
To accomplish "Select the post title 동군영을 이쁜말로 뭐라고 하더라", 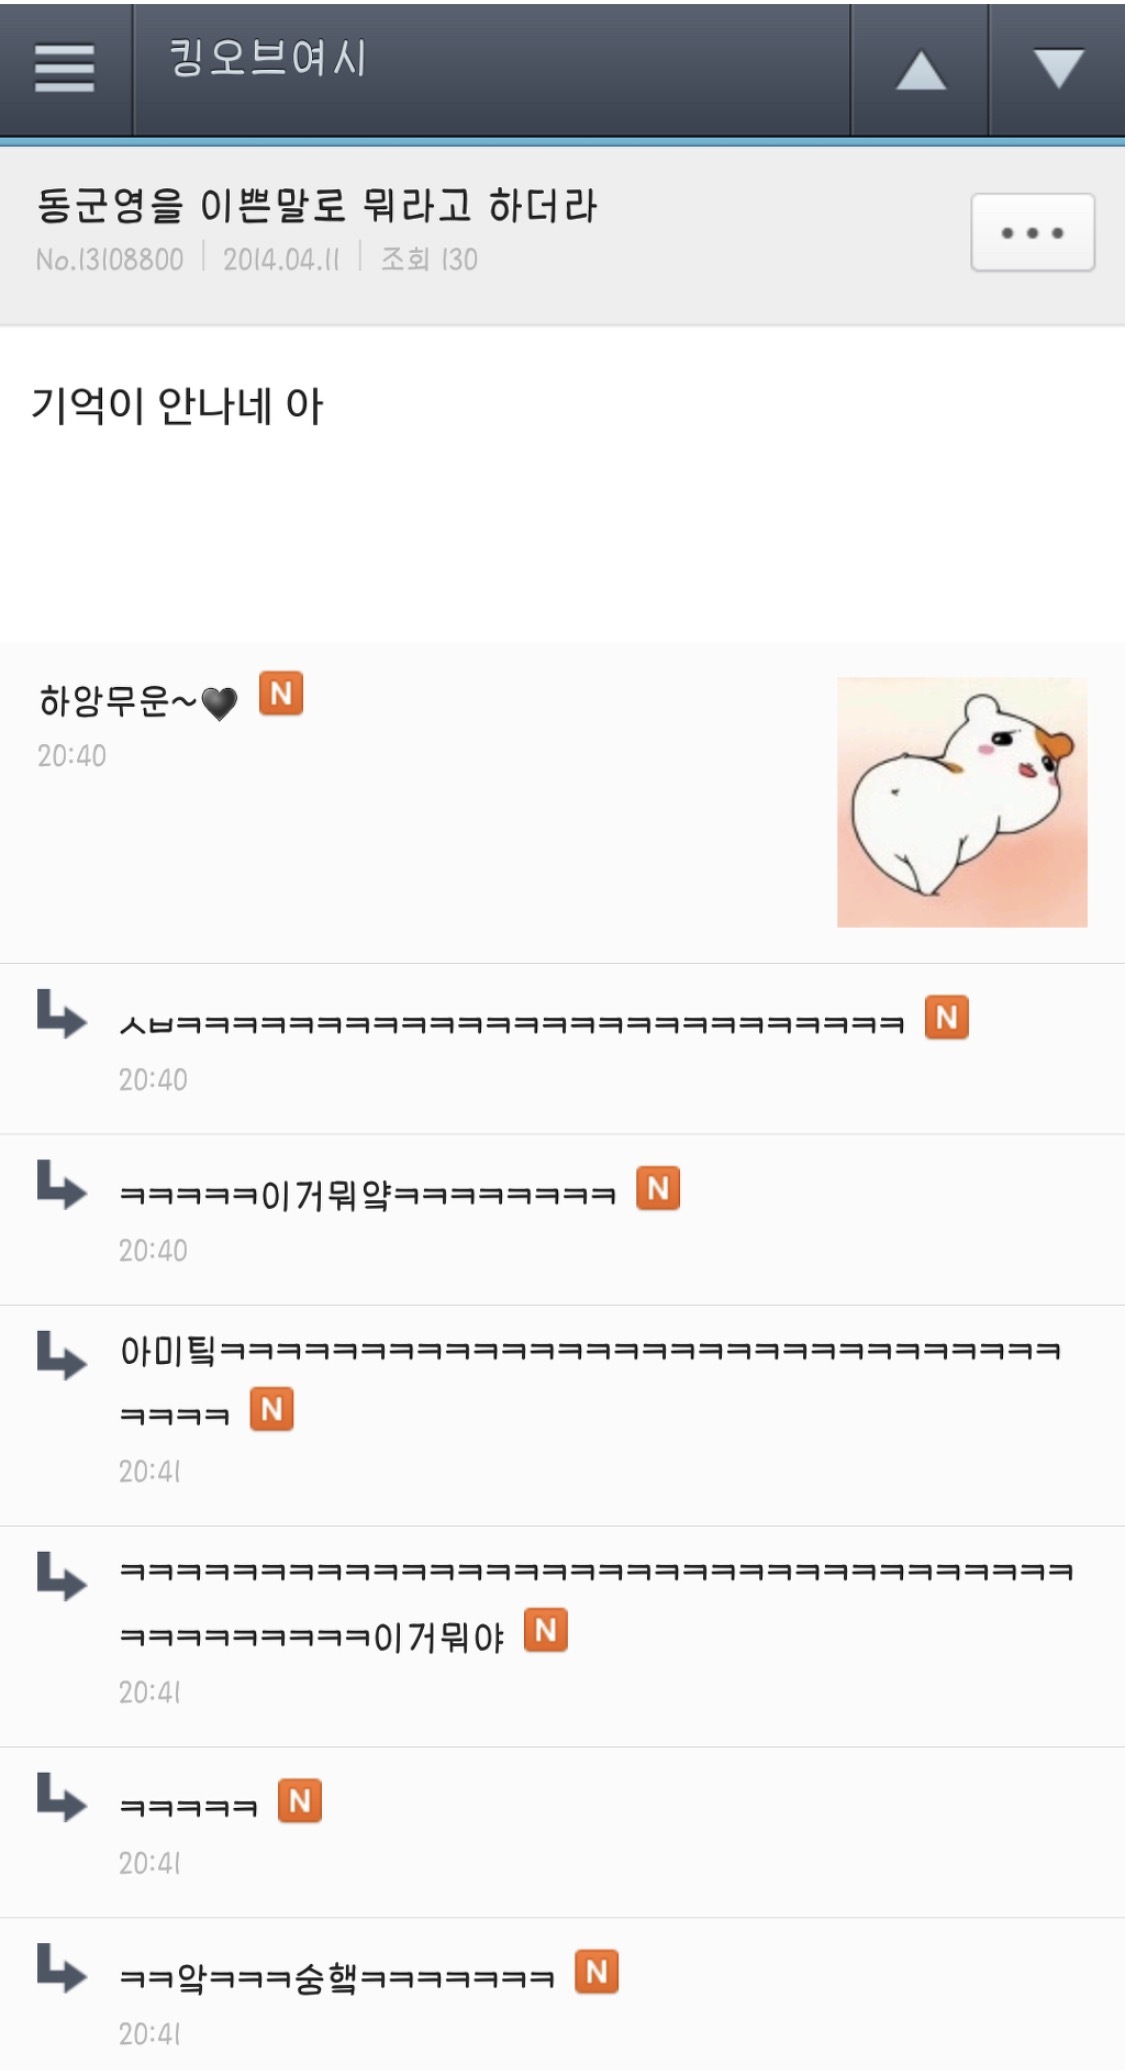I will (x=316, y=205).
